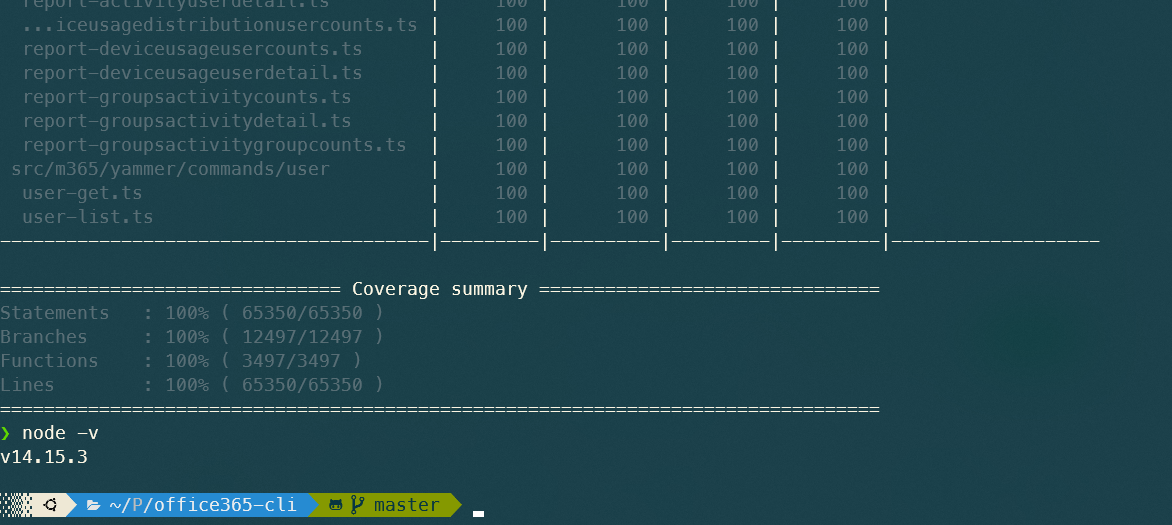Click the src/m365/yammer/commands/user folder row
This screenshot has width=1172, height=525.
170,170
